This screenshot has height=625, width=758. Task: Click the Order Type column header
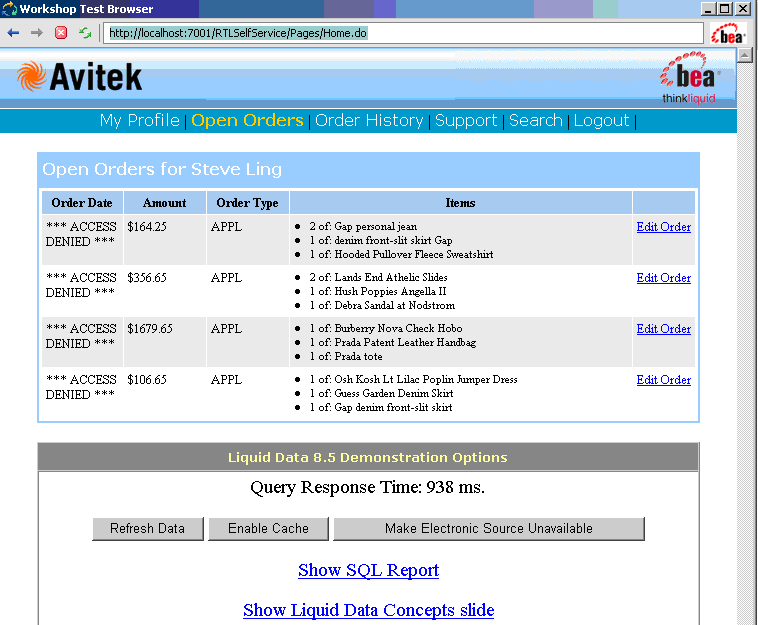[x=248, y=203]
